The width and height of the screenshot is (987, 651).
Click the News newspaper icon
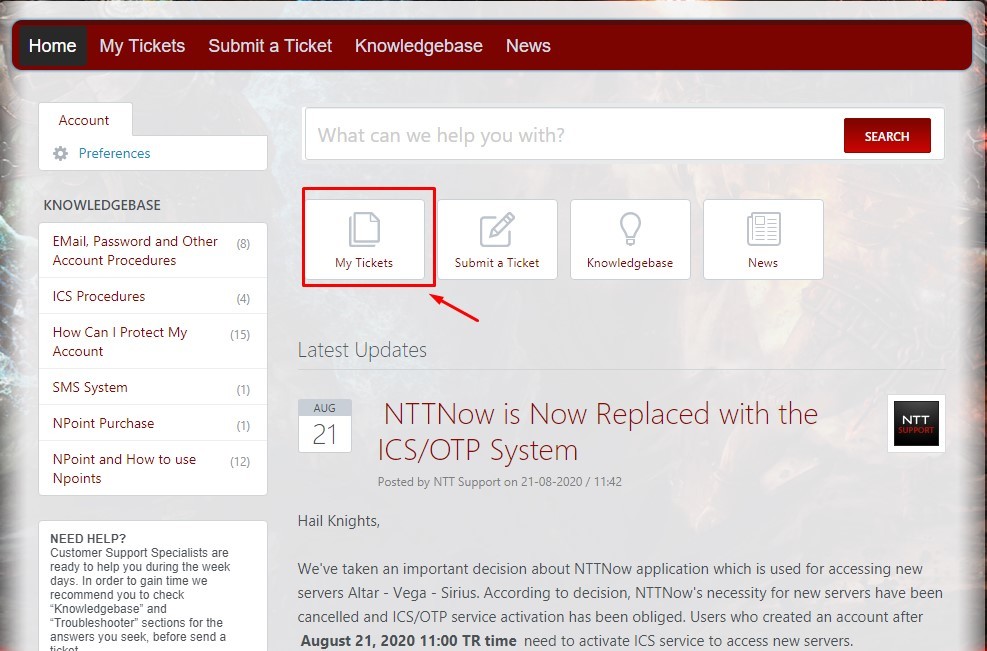tap(764, 229)
